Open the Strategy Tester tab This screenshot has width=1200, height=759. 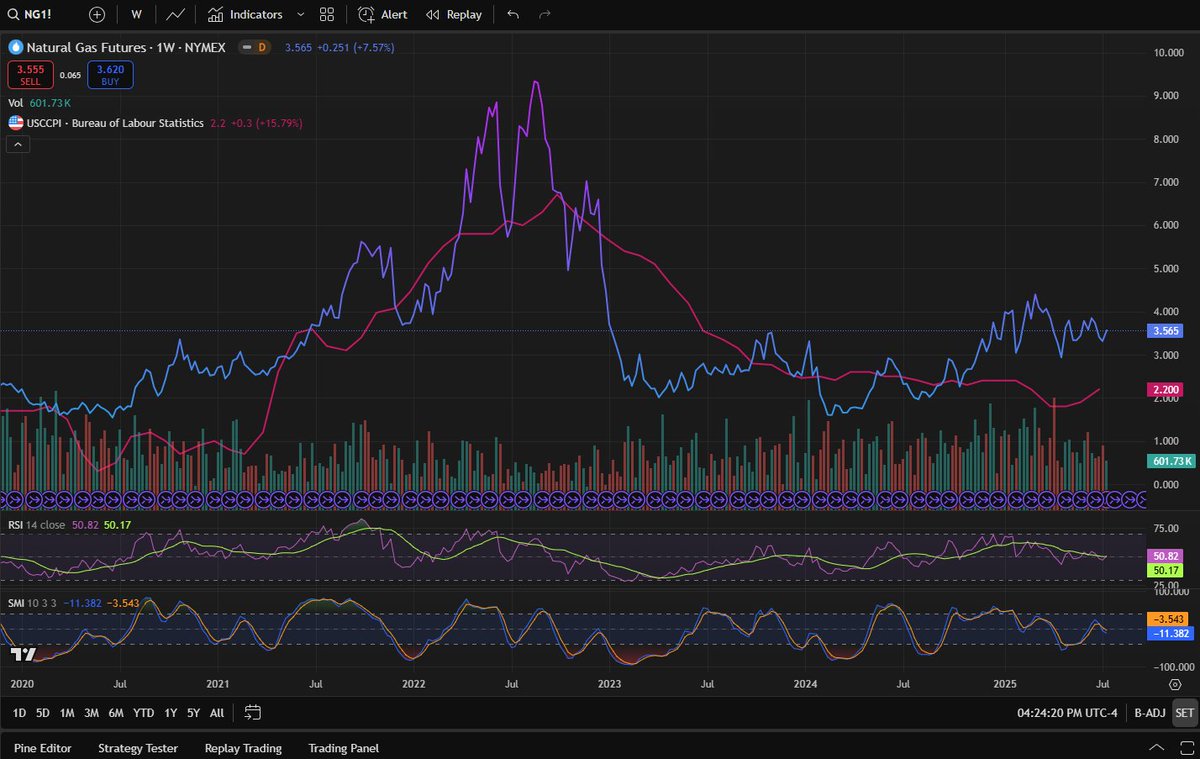pos(138,748)
